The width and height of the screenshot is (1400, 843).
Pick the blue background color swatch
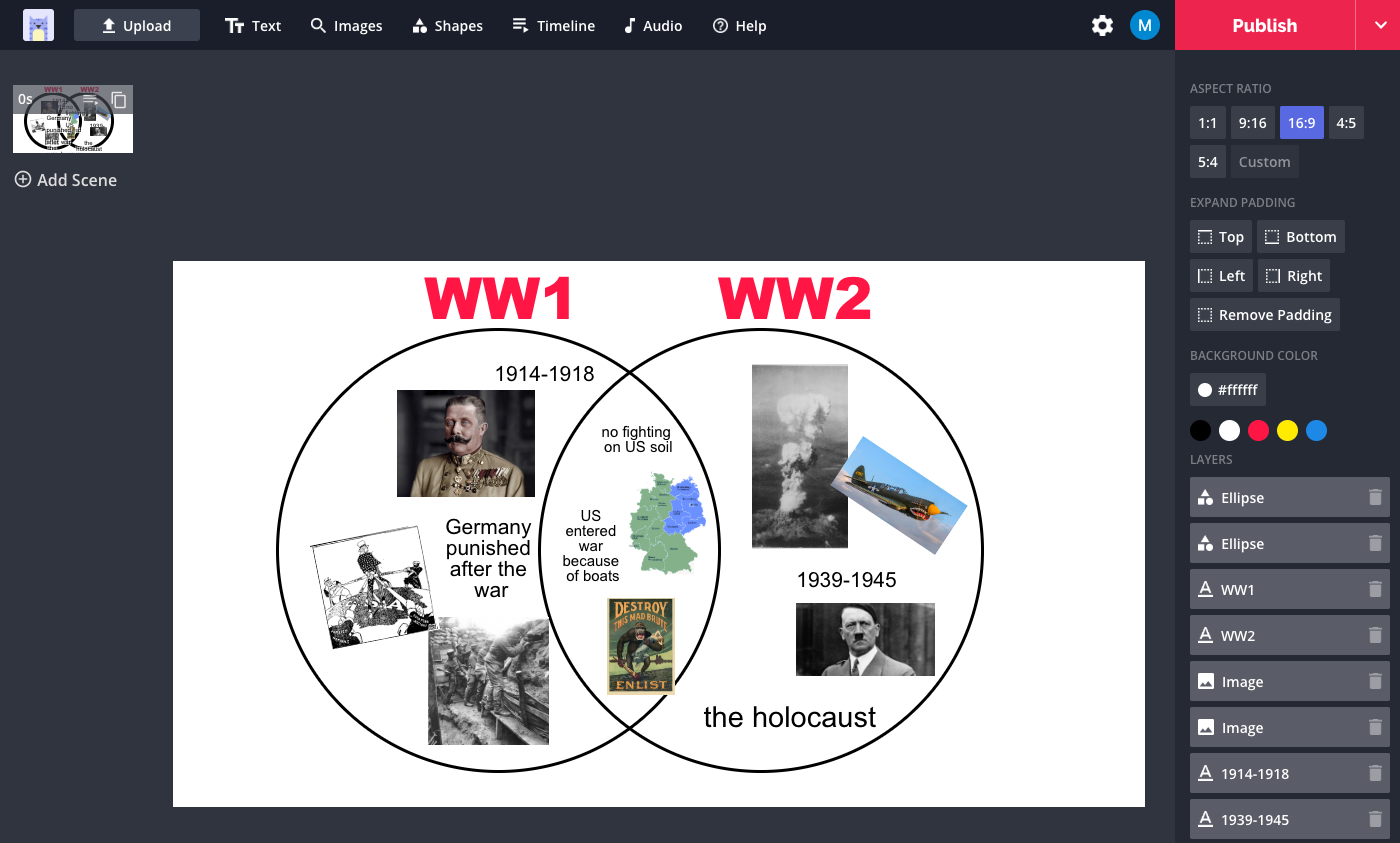pos(1317,431)
